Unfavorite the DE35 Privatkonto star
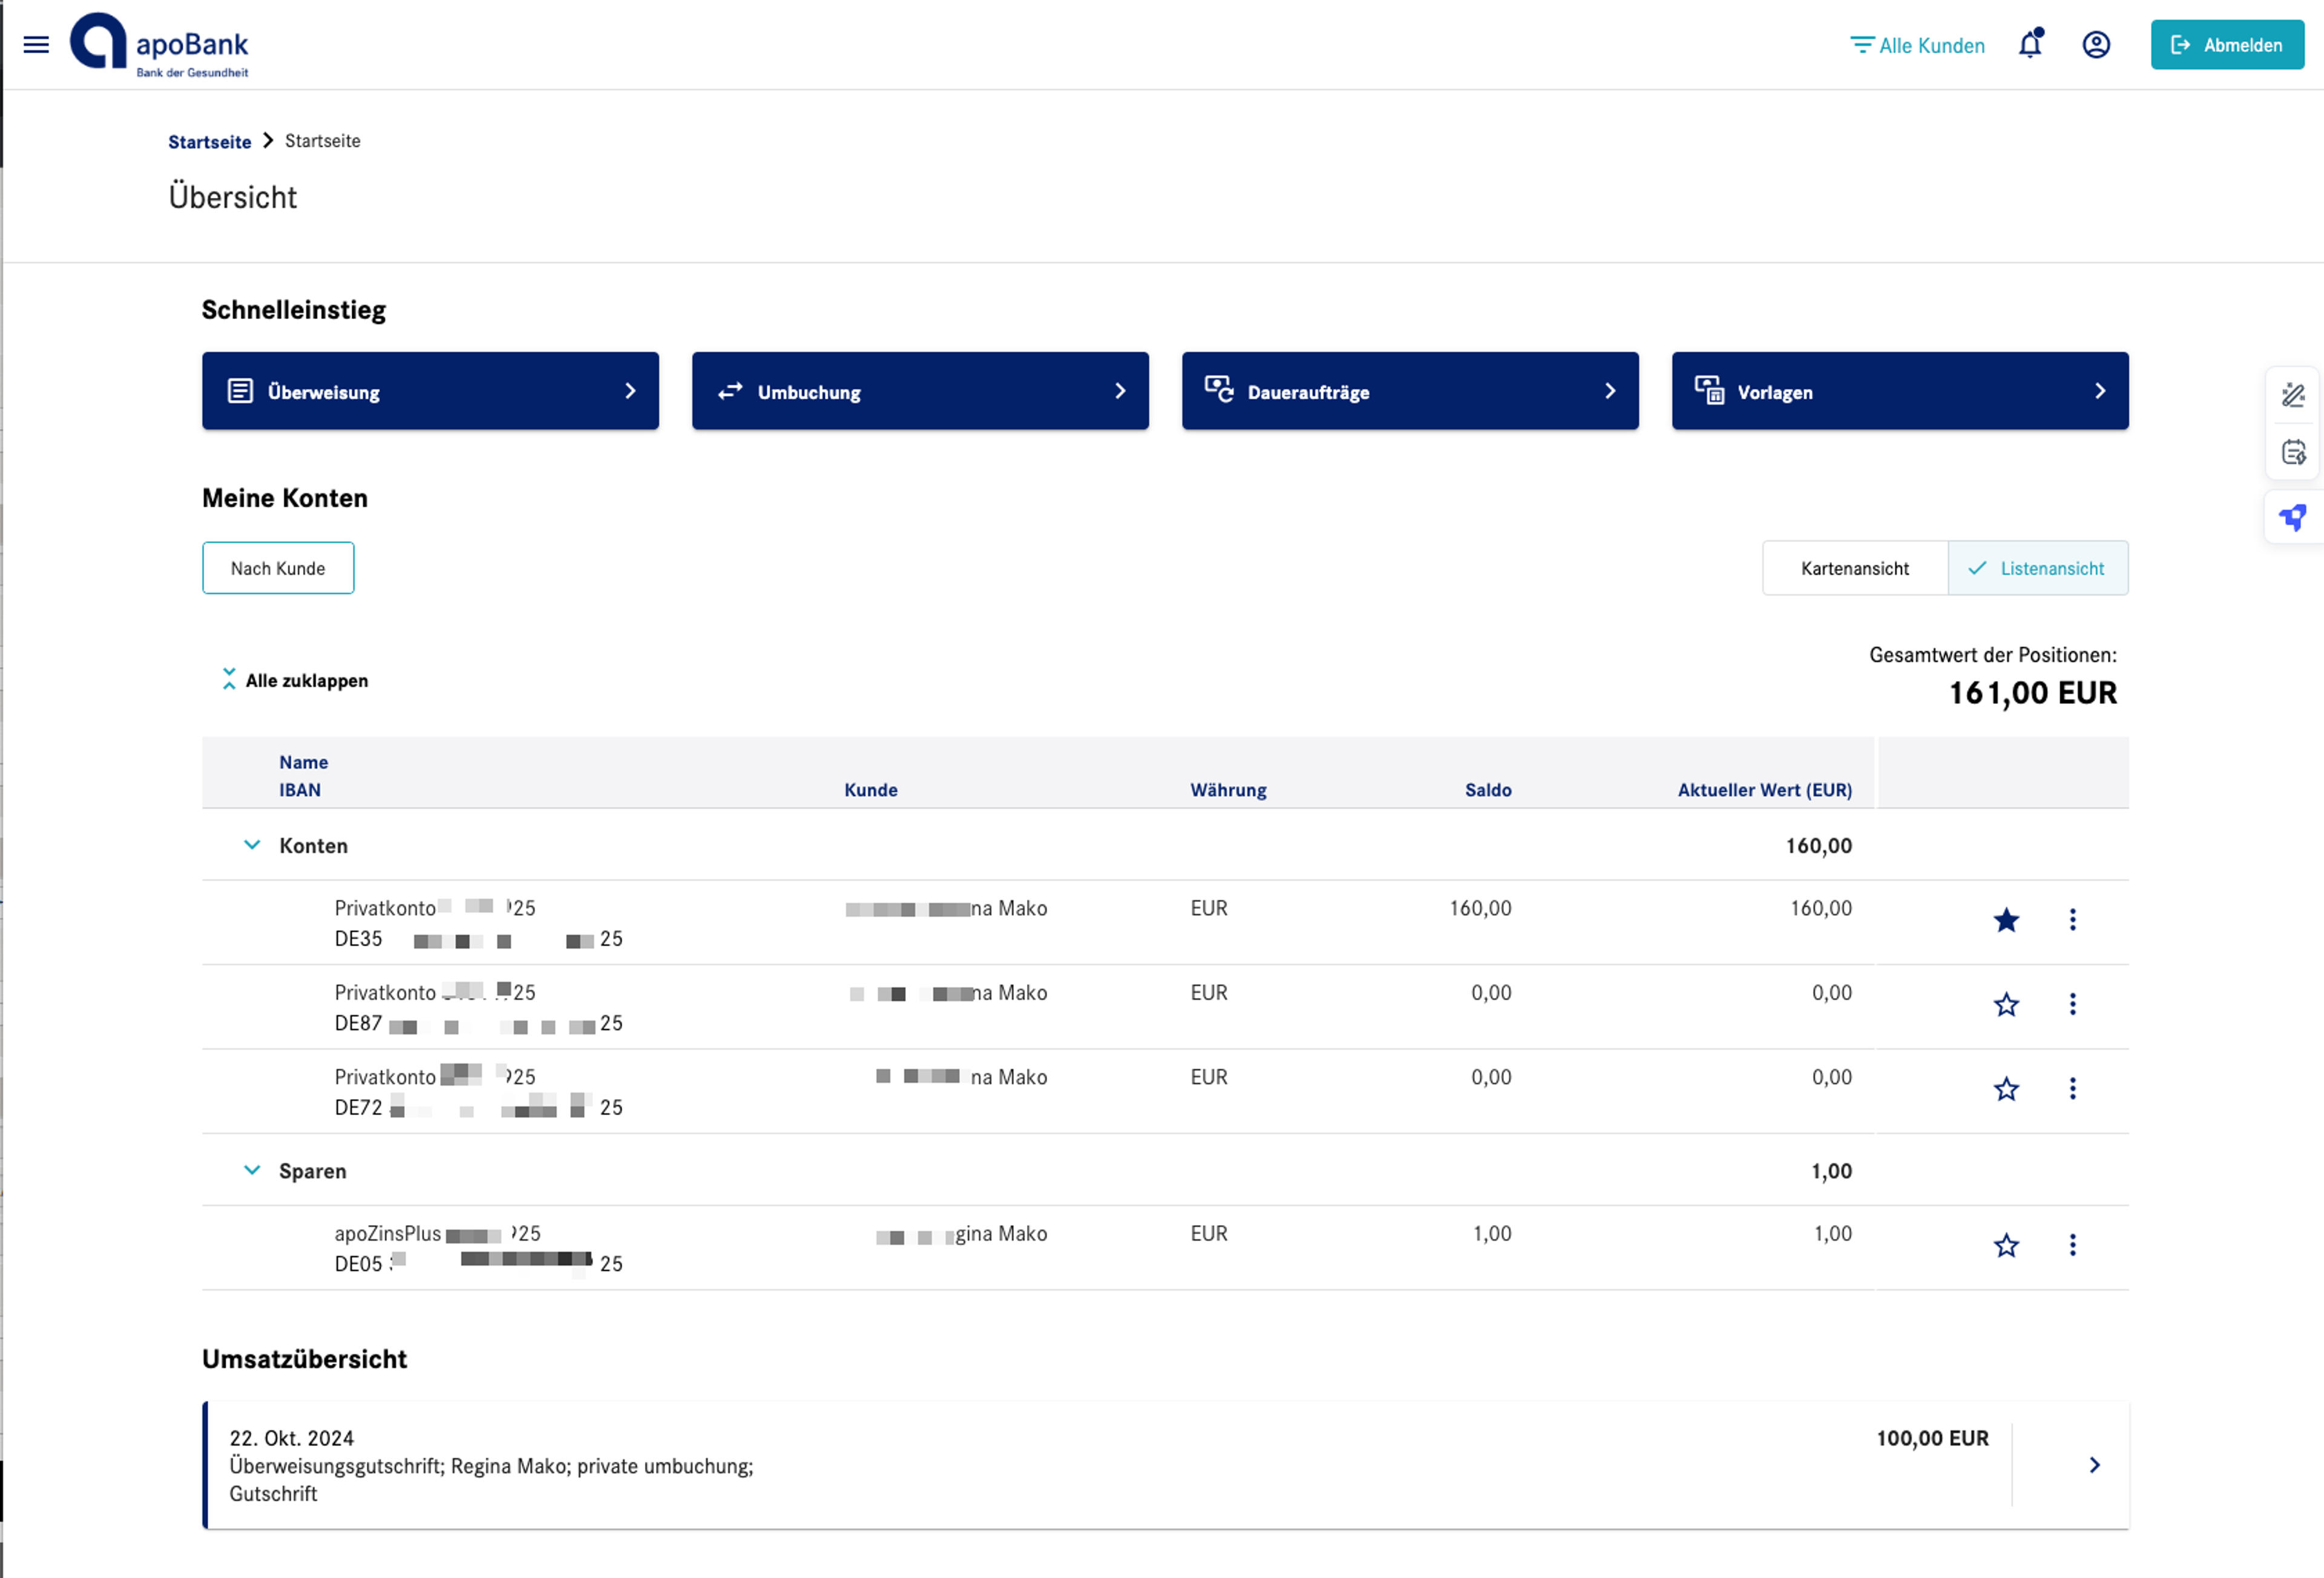Screen dimensions: 2324x1578 point(2006,920)
